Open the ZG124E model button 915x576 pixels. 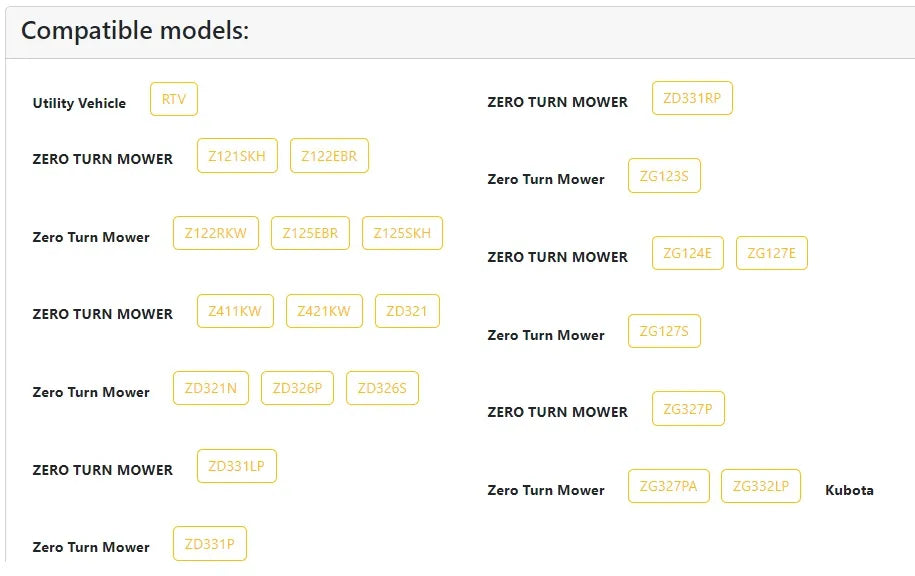[x=687, y=253]
